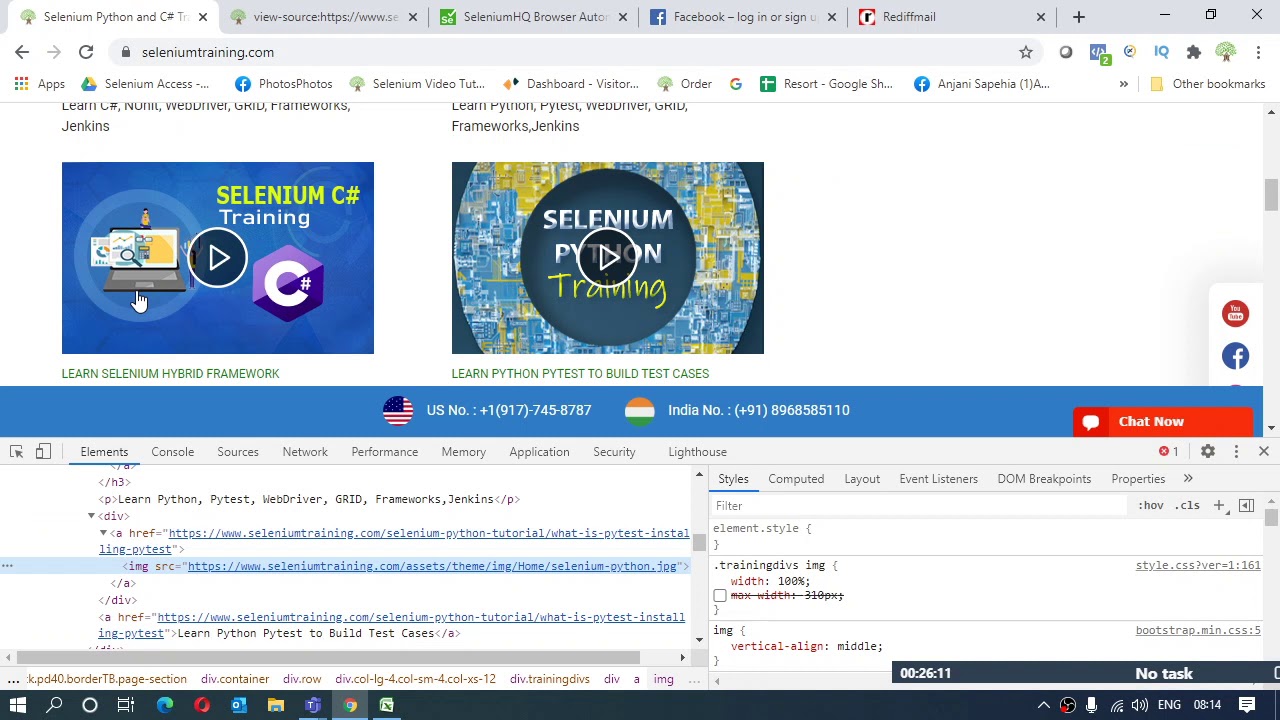This screenshot has width=1280, height=720.
Task: Open selenium-python.jpg image source link
Action: tap(432, 566)
